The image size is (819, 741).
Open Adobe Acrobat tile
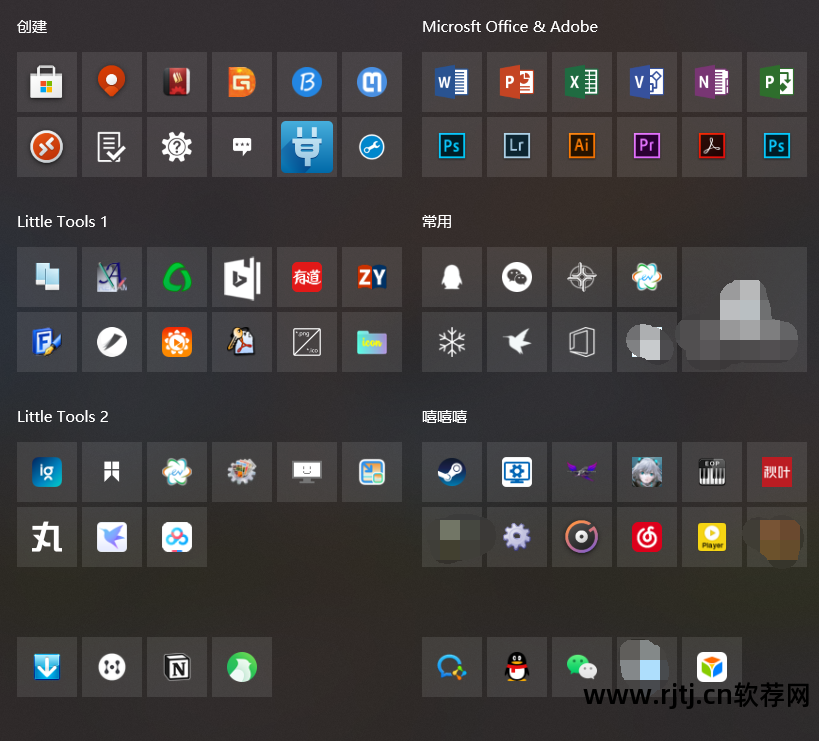(x=712, y=147)
